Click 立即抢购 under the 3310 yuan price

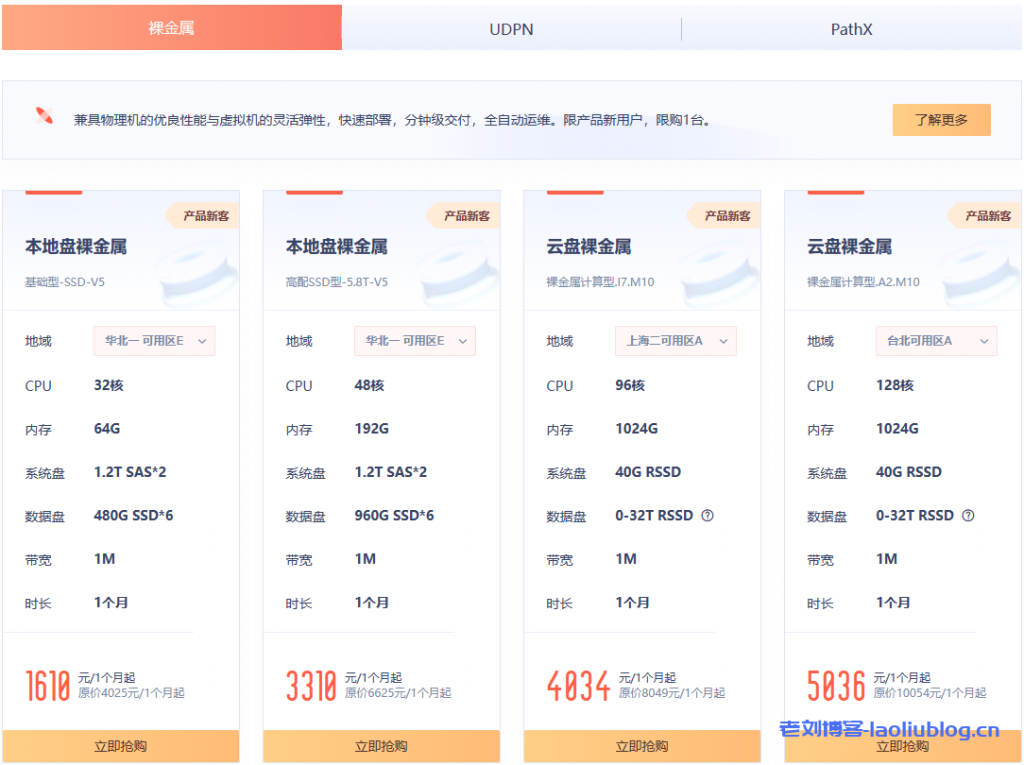tap(381, 746)
